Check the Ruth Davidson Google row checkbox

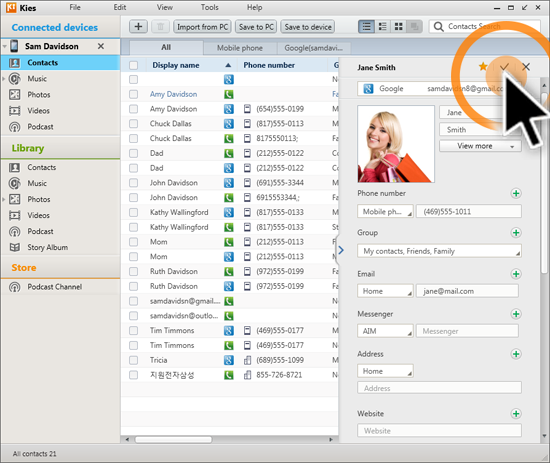133,286
